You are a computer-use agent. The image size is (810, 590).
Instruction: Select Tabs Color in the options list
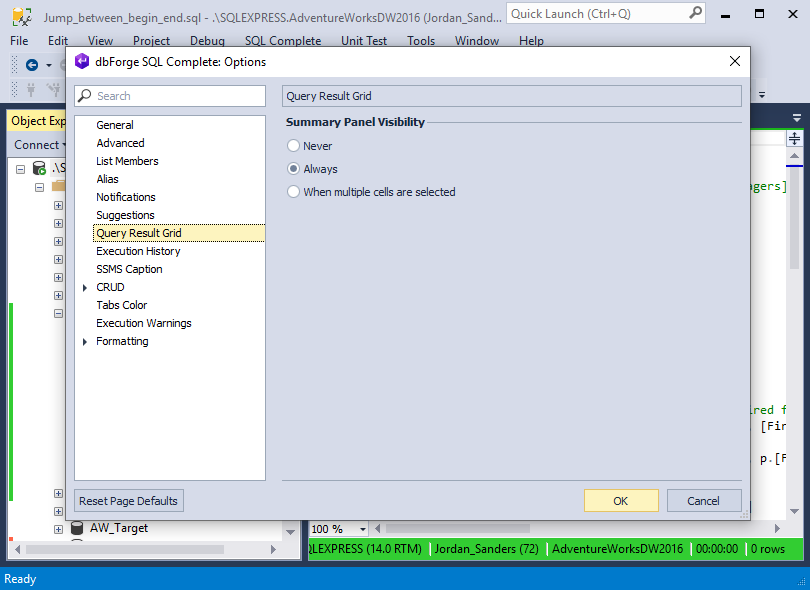point(121,305)
